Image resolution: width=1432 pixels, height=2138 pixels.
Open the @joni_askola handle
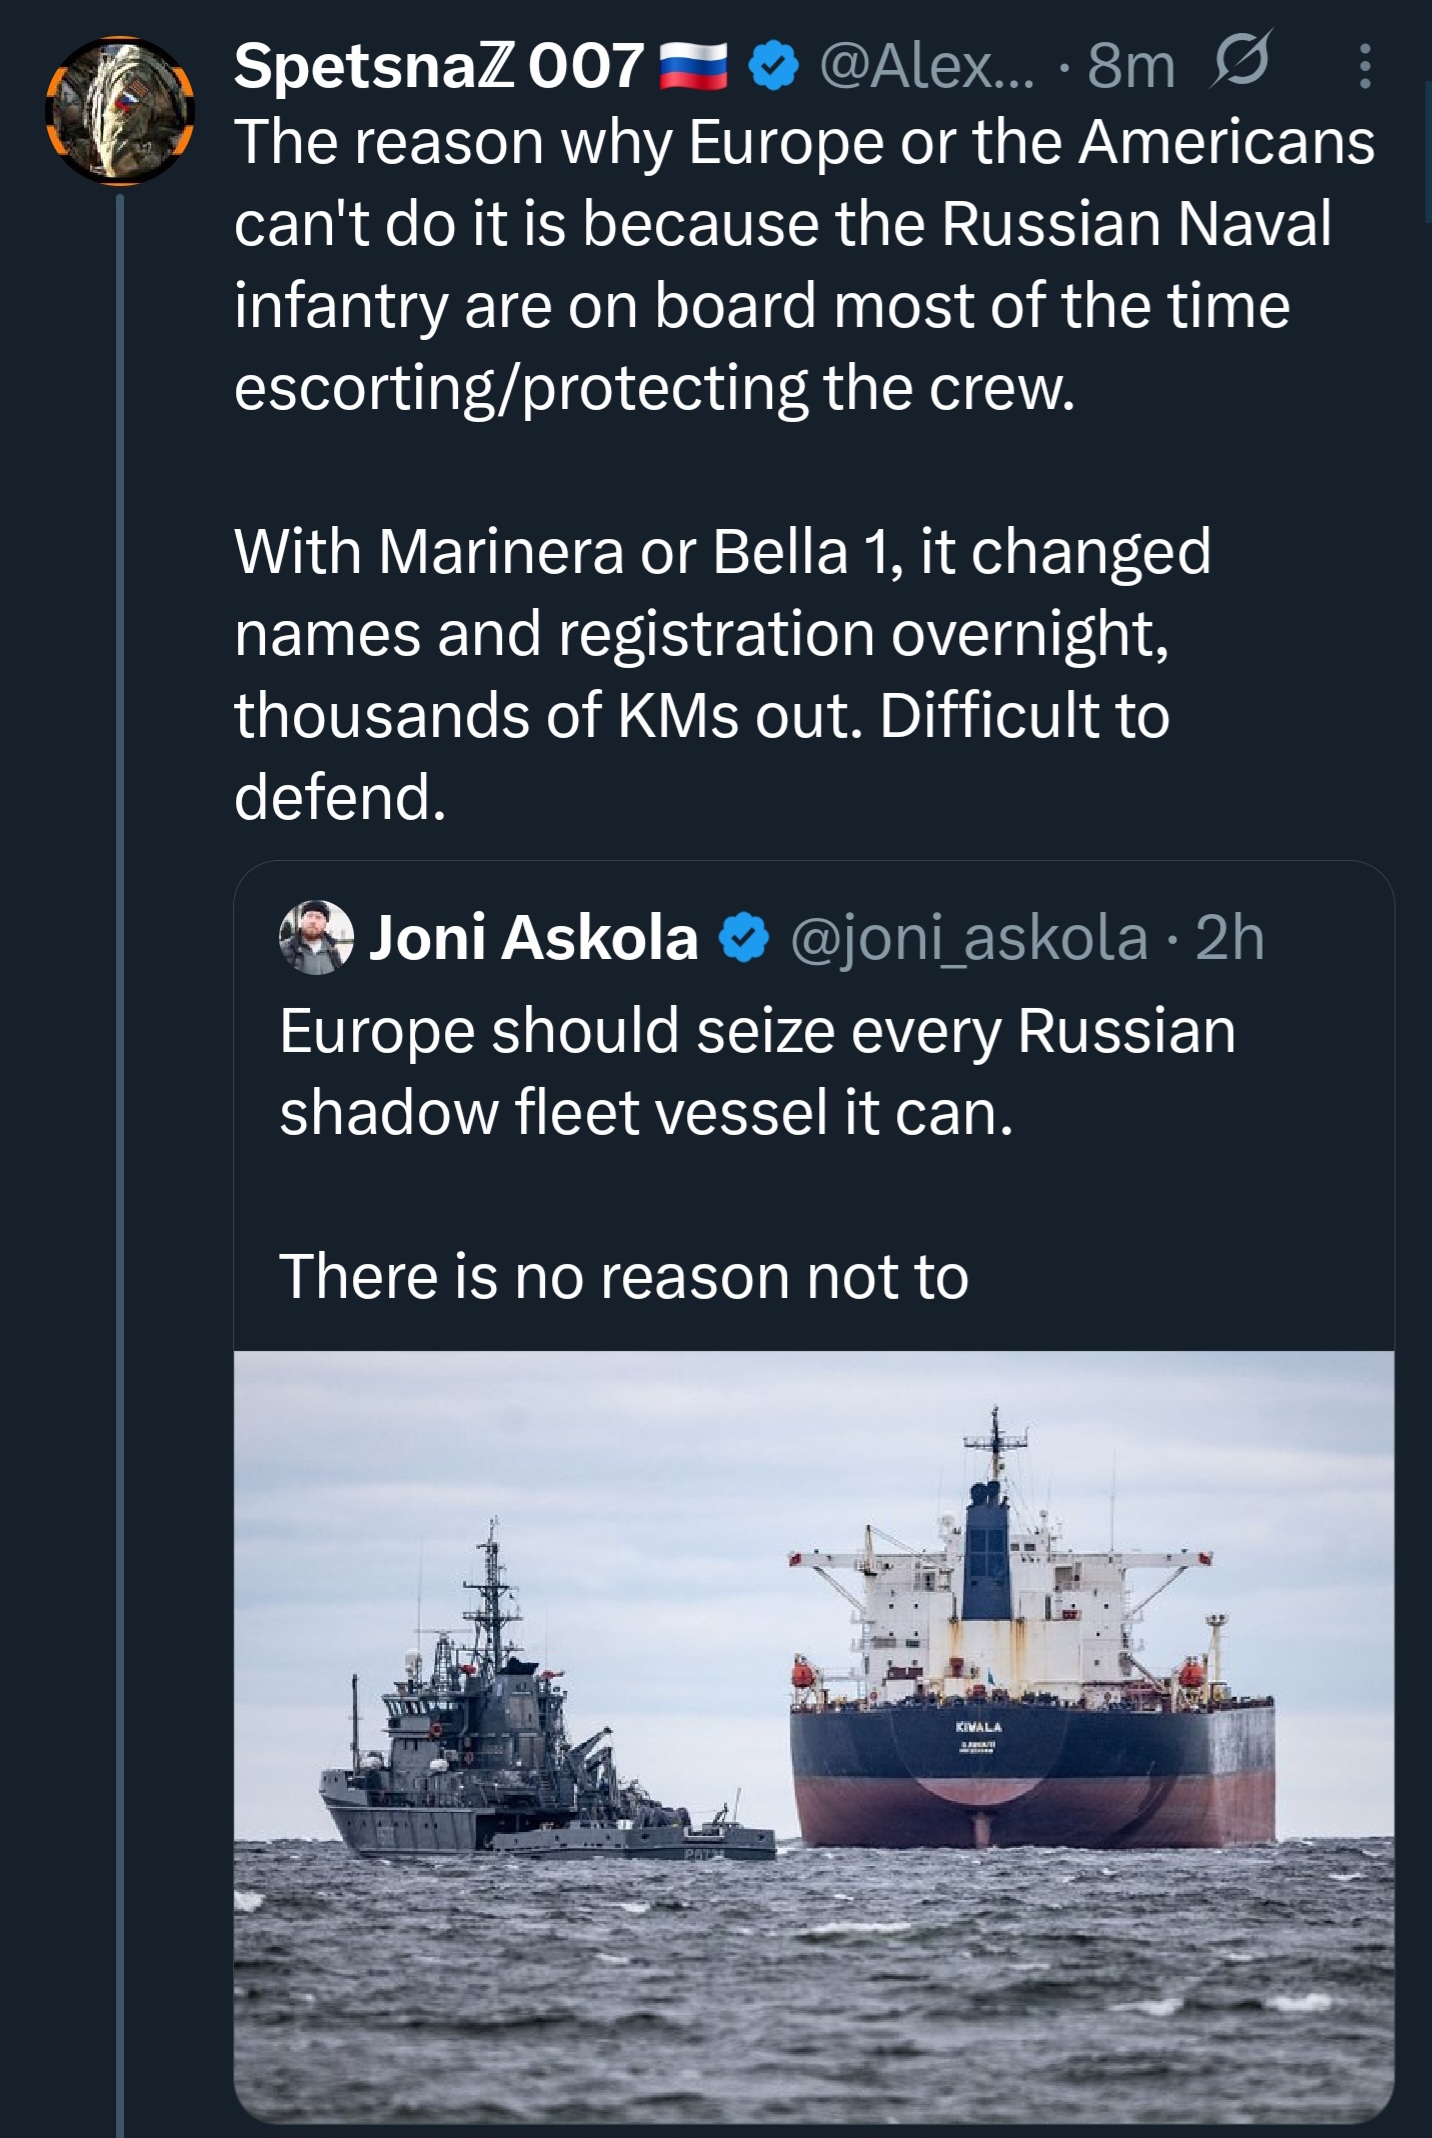pos(968,938)
